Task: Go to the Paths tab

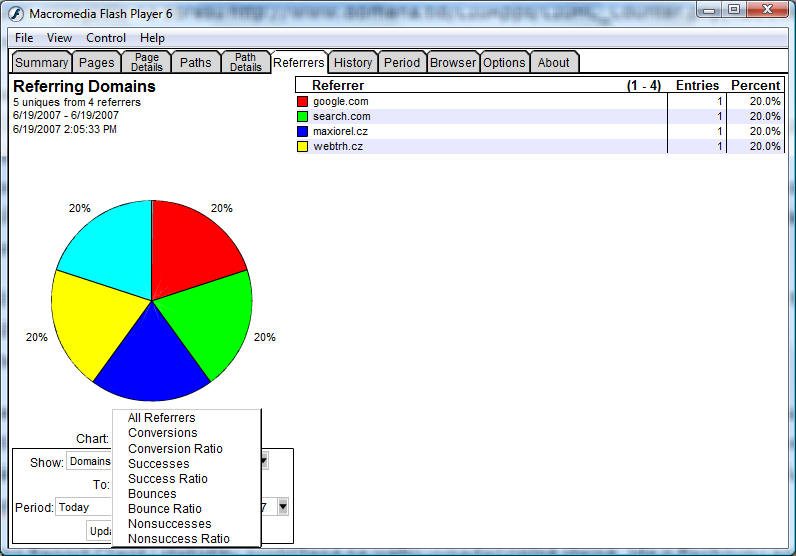Action: coord(195,62)
